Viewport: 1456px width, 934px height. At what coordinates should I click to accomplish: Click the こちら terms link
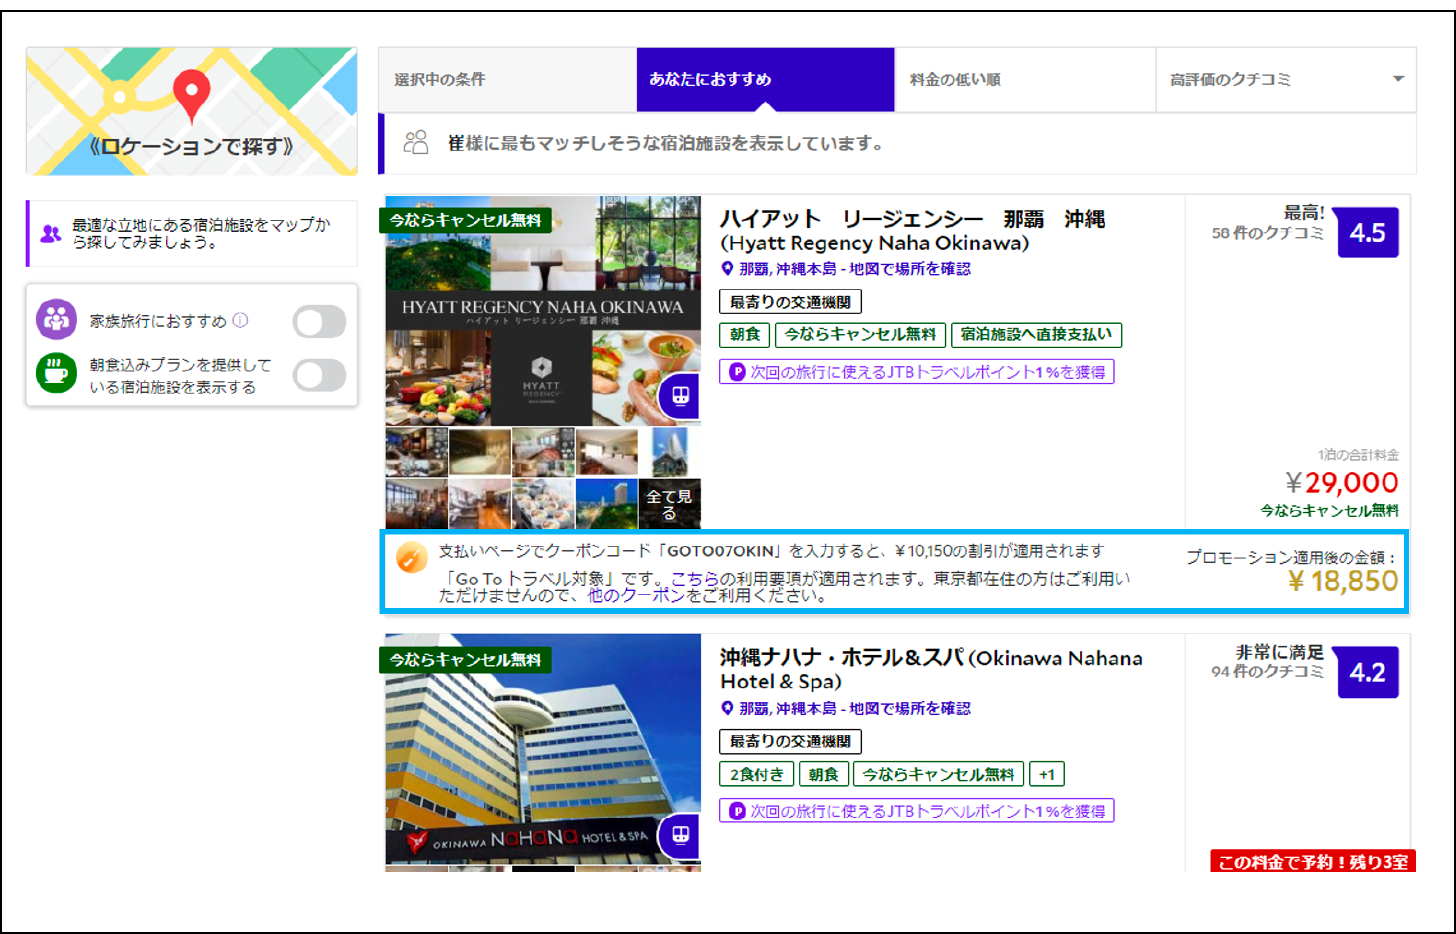click(x=695, y=578)
